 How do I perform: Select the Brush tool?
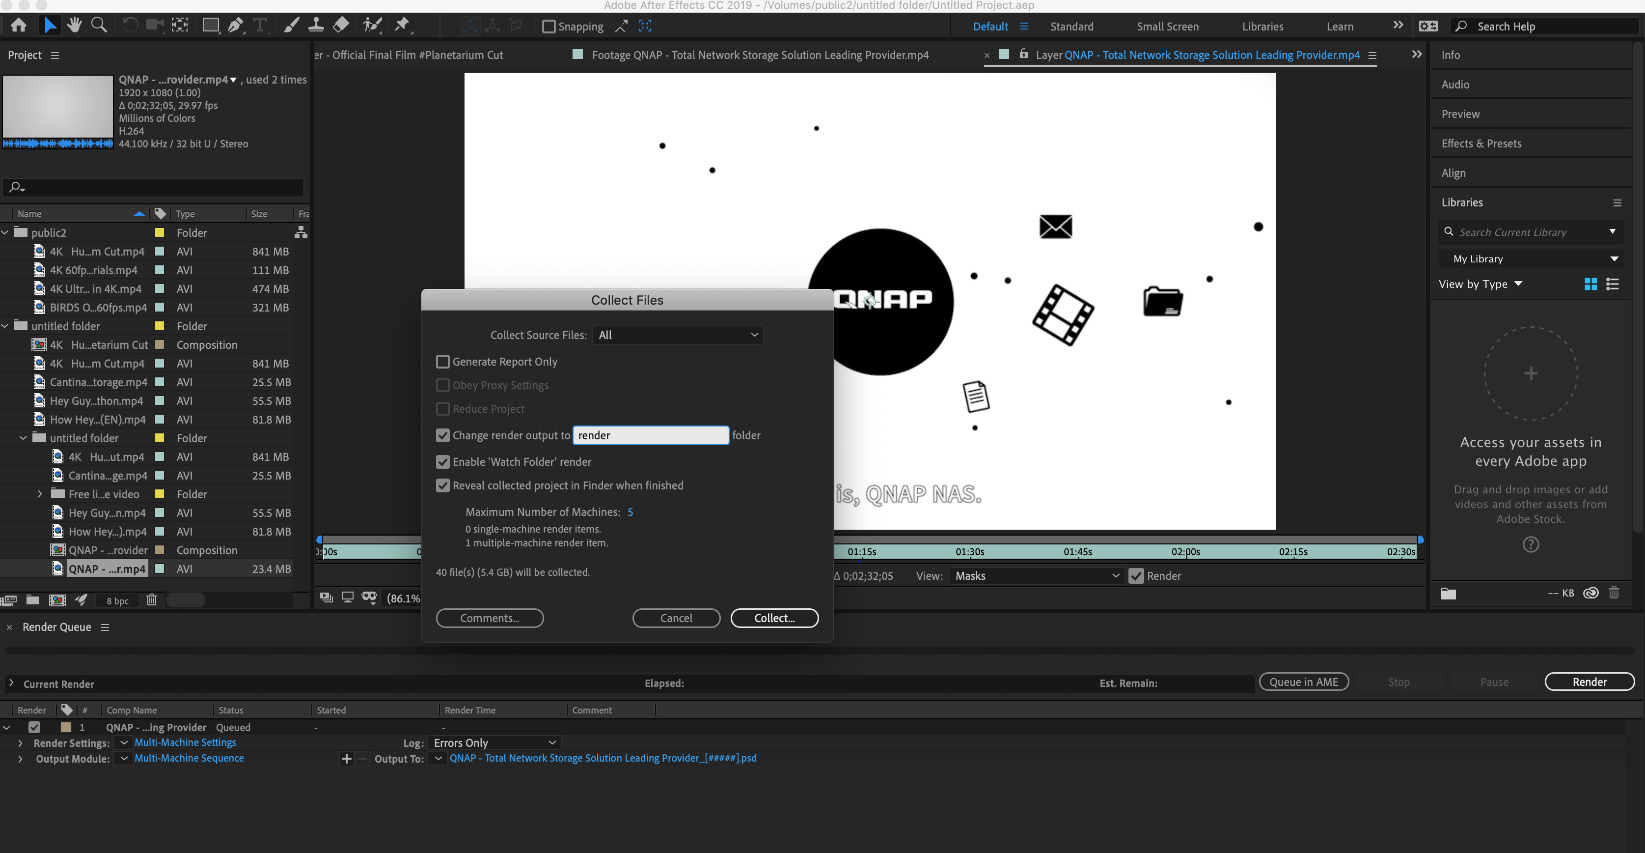click(291, 25)
